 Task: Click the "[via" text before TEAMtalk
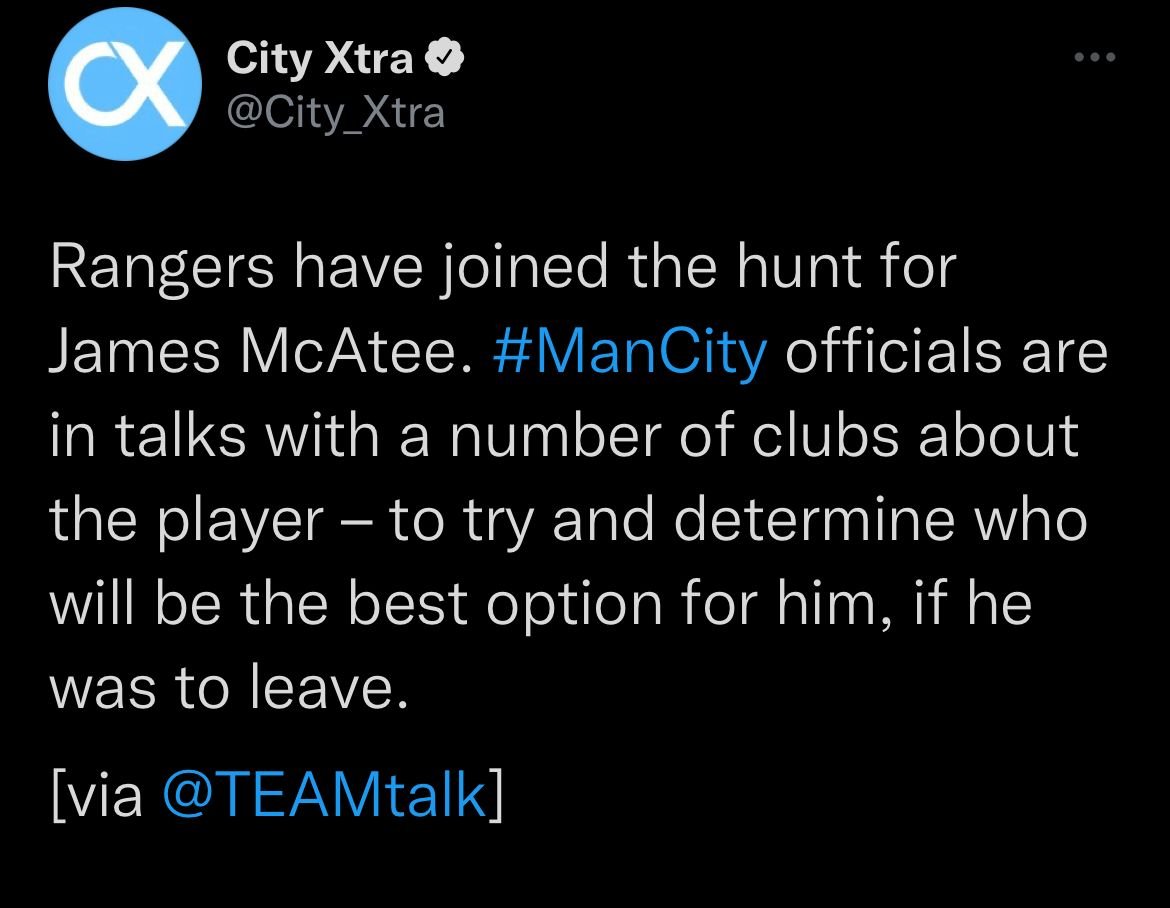(97, 797)
